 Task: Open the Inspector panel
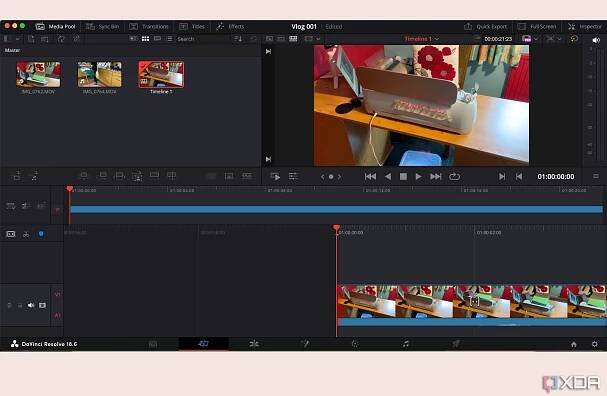(x=585, y=27)
